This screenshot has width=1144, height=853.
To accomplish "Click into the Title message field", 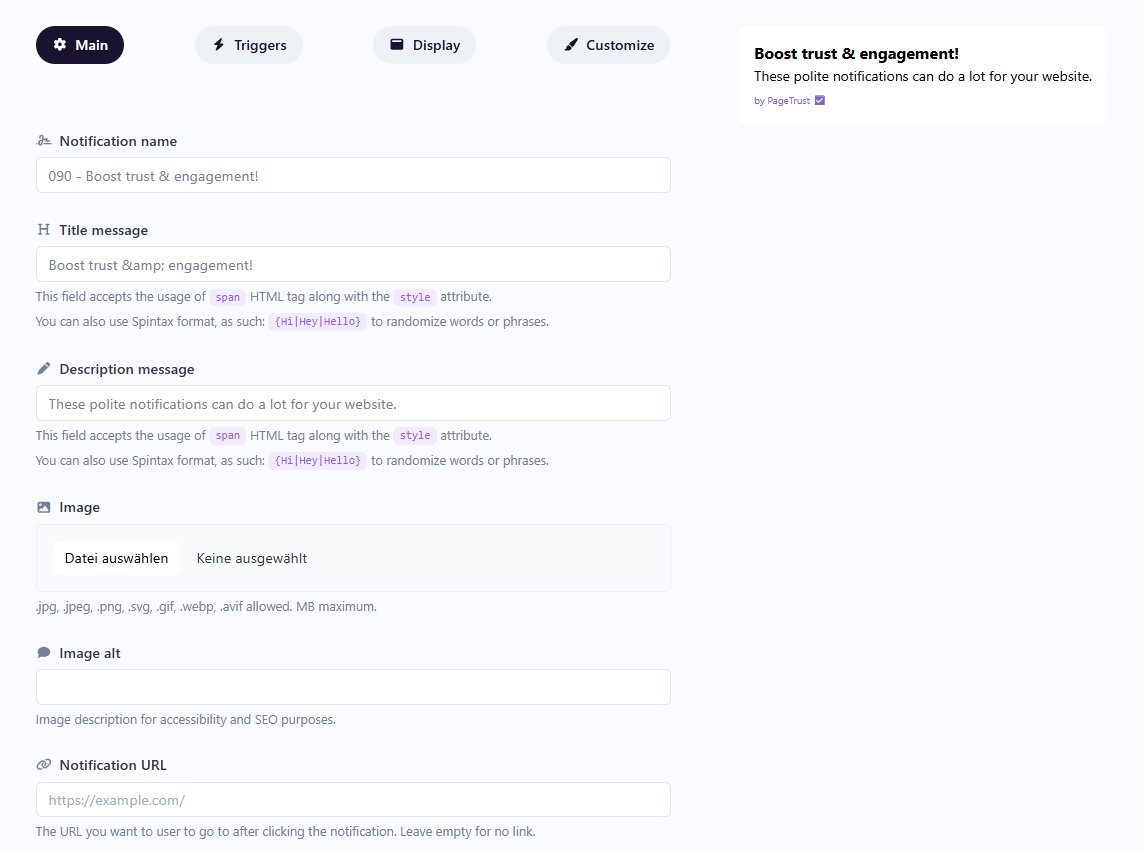I will 353,264.
